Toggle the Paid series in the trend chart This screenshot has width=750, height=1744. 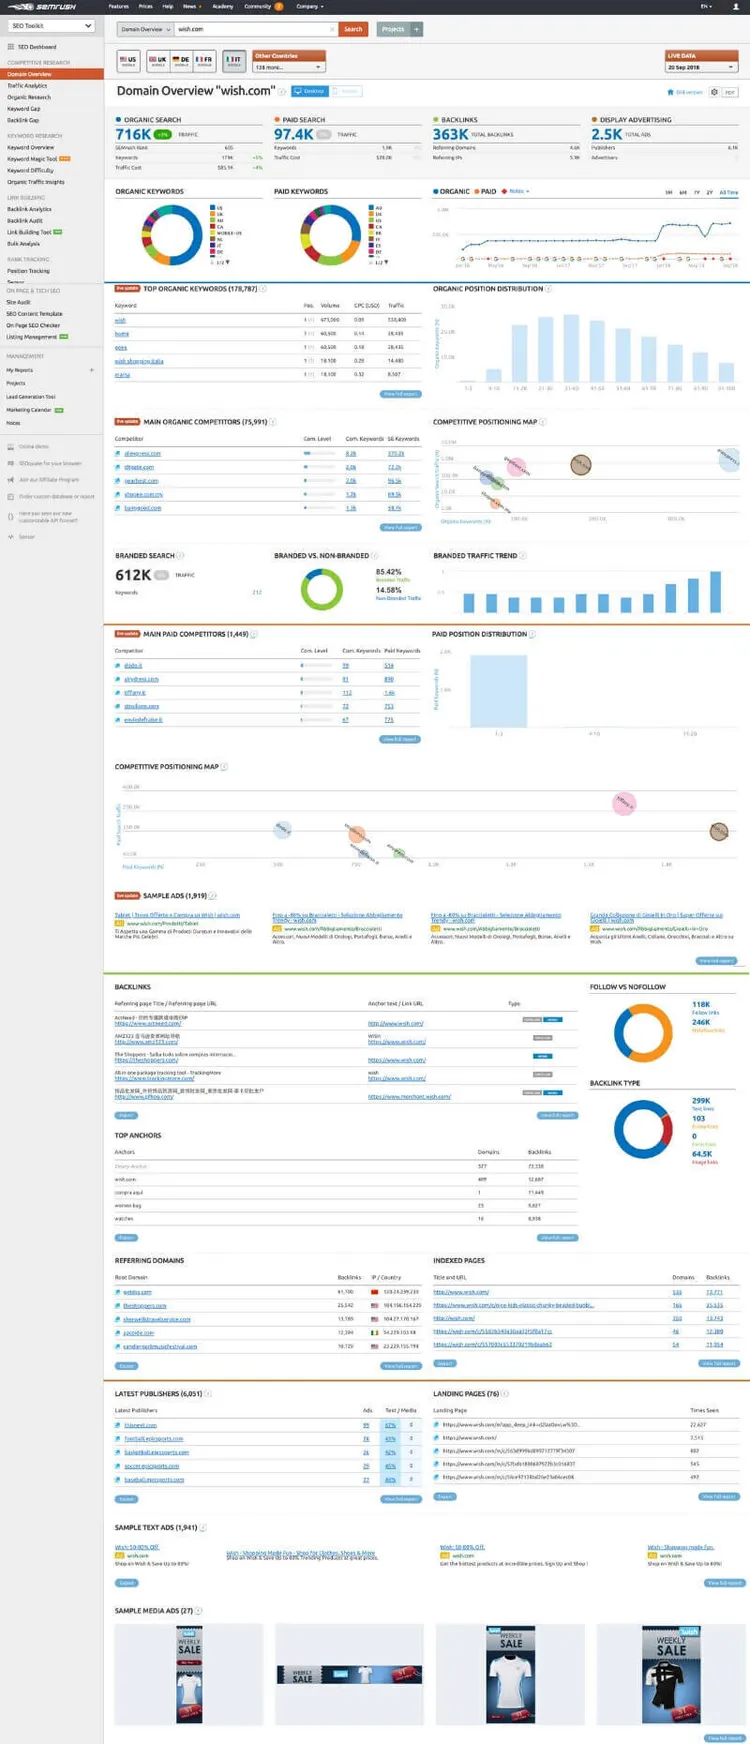[485, 191]
